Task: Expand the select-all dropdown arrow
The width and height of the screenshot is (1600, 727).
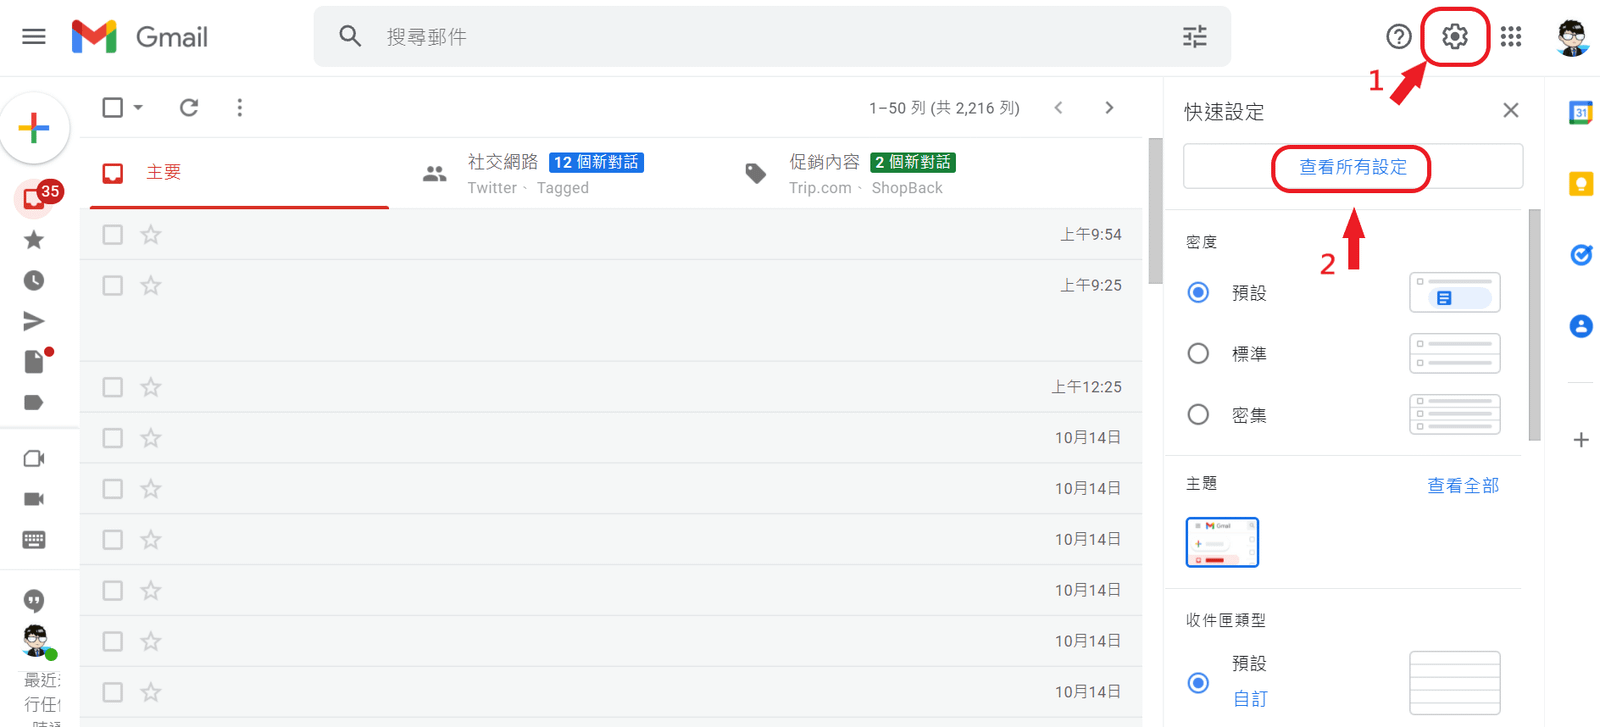Action: pos(138,107)
